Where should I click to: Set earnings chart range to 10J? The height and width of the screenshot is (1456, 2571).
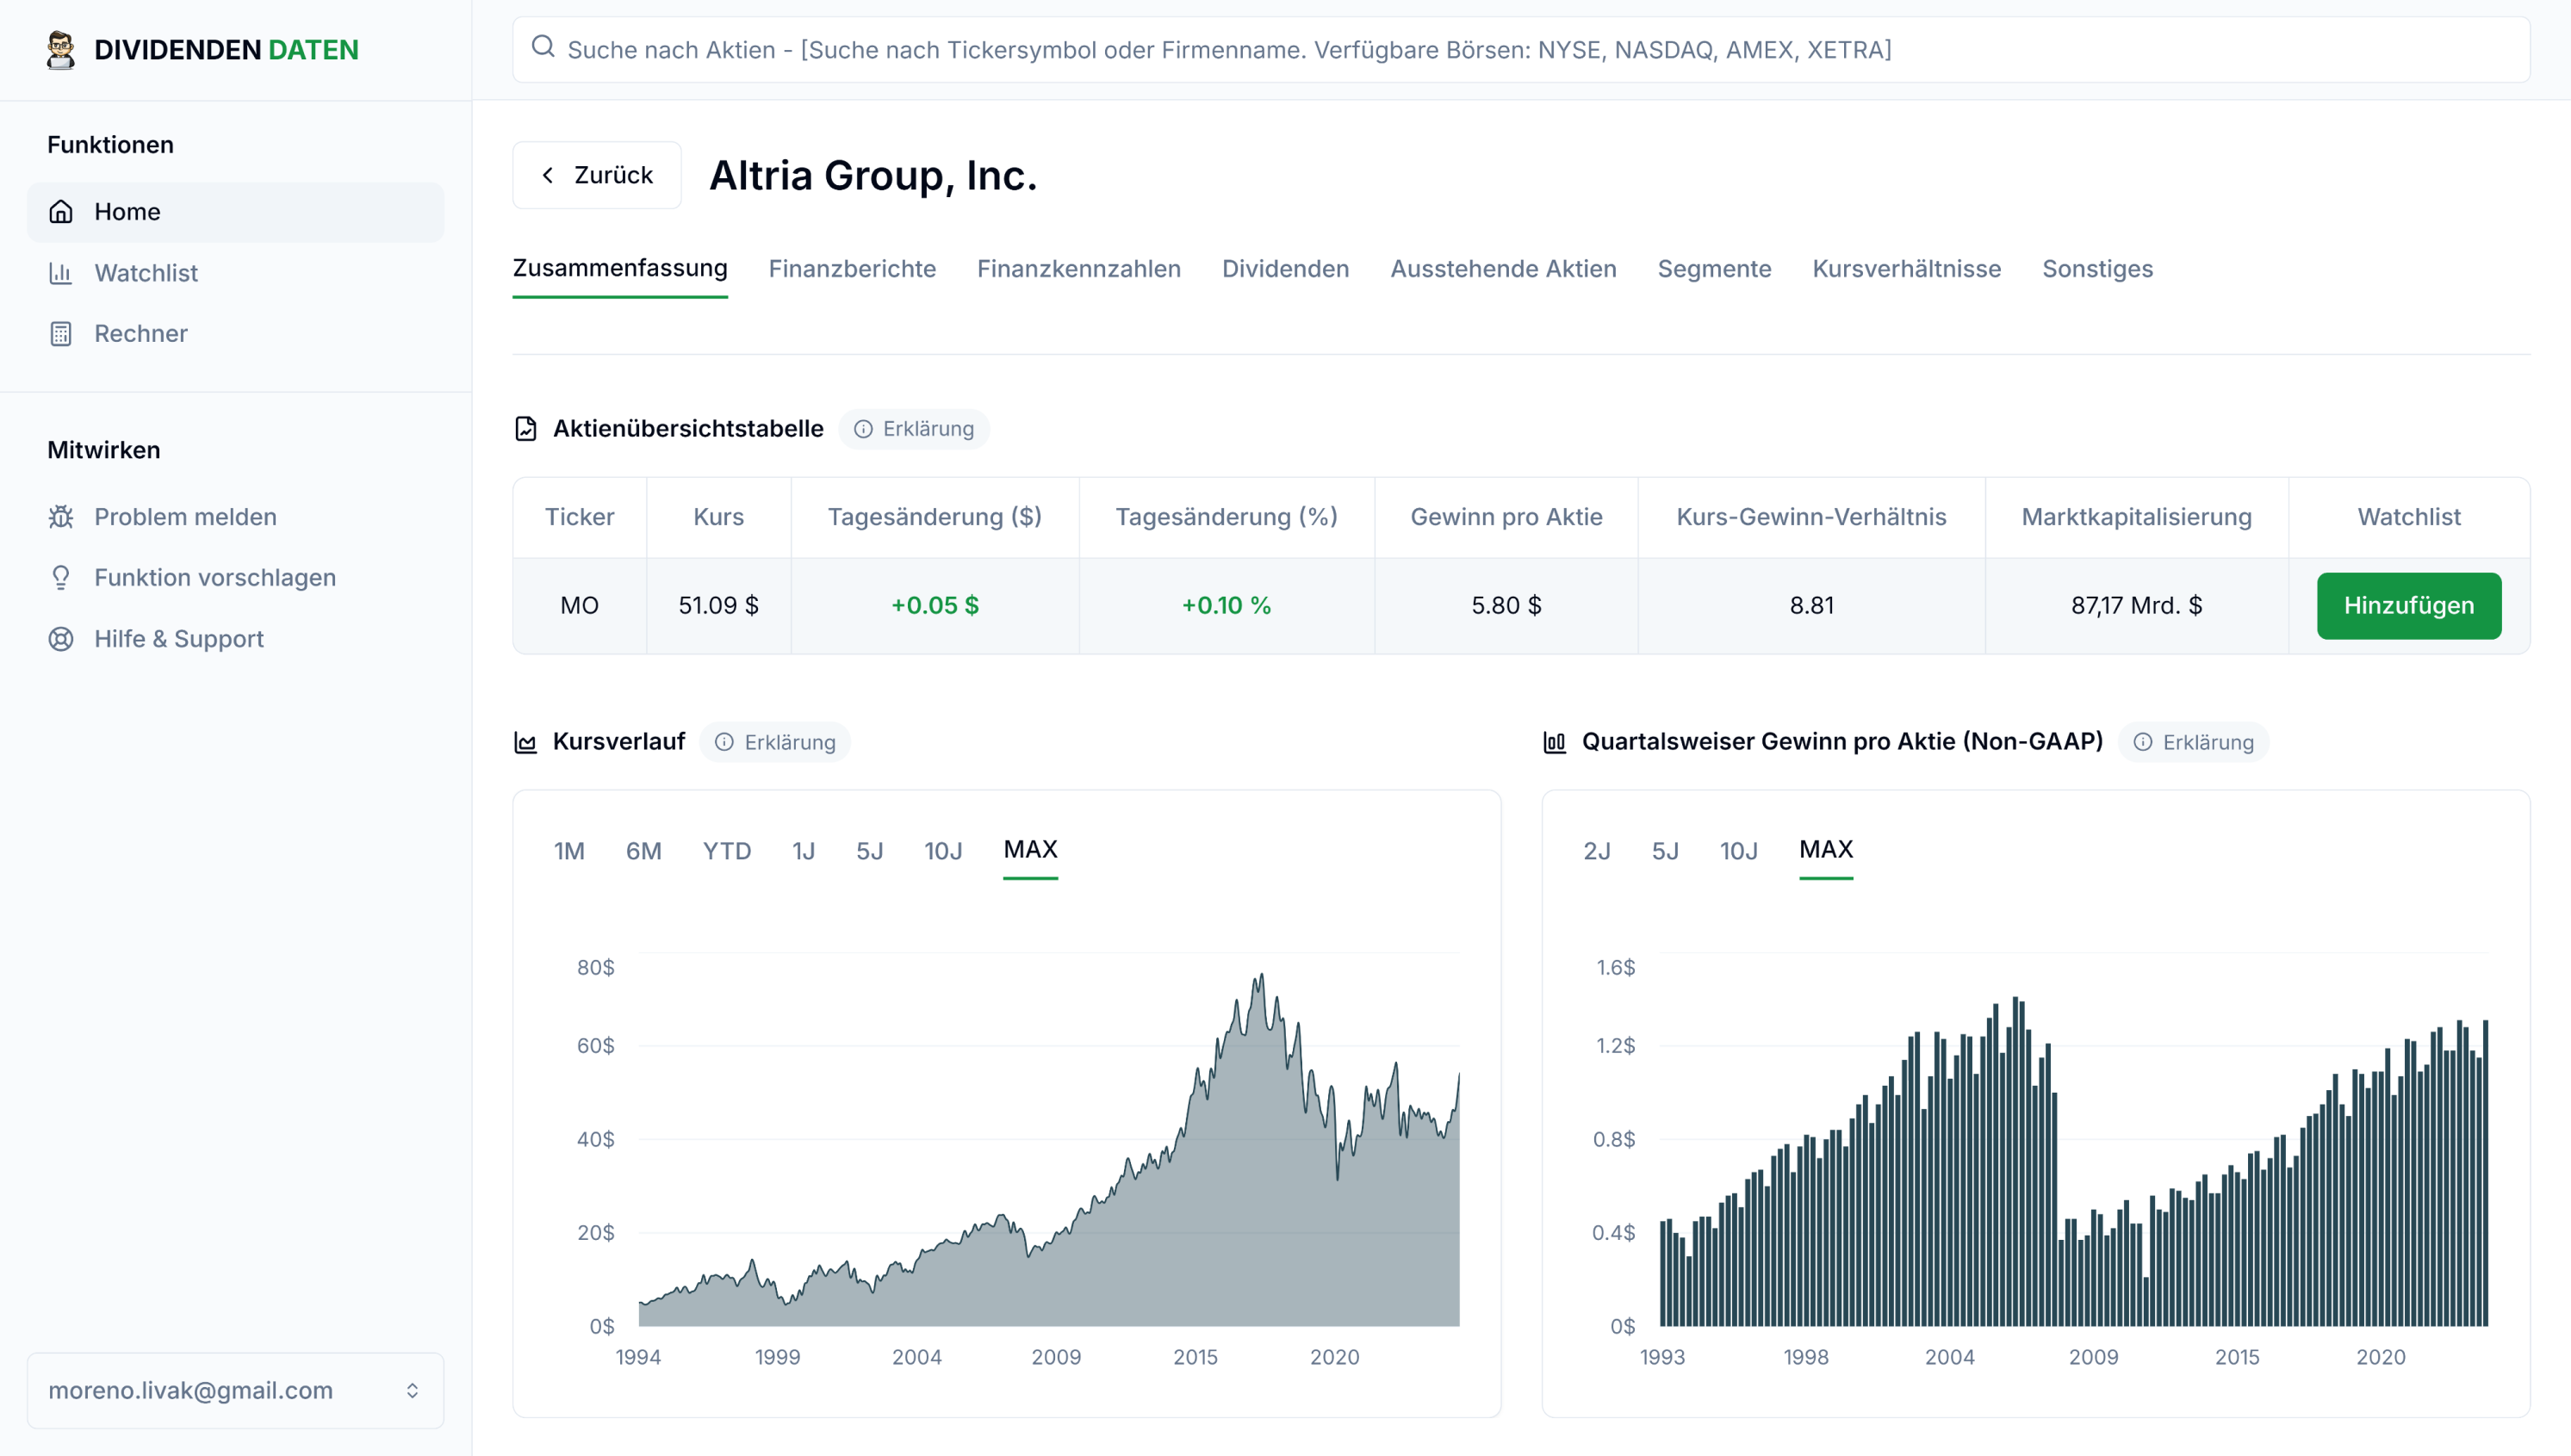tap(1738, 851)
